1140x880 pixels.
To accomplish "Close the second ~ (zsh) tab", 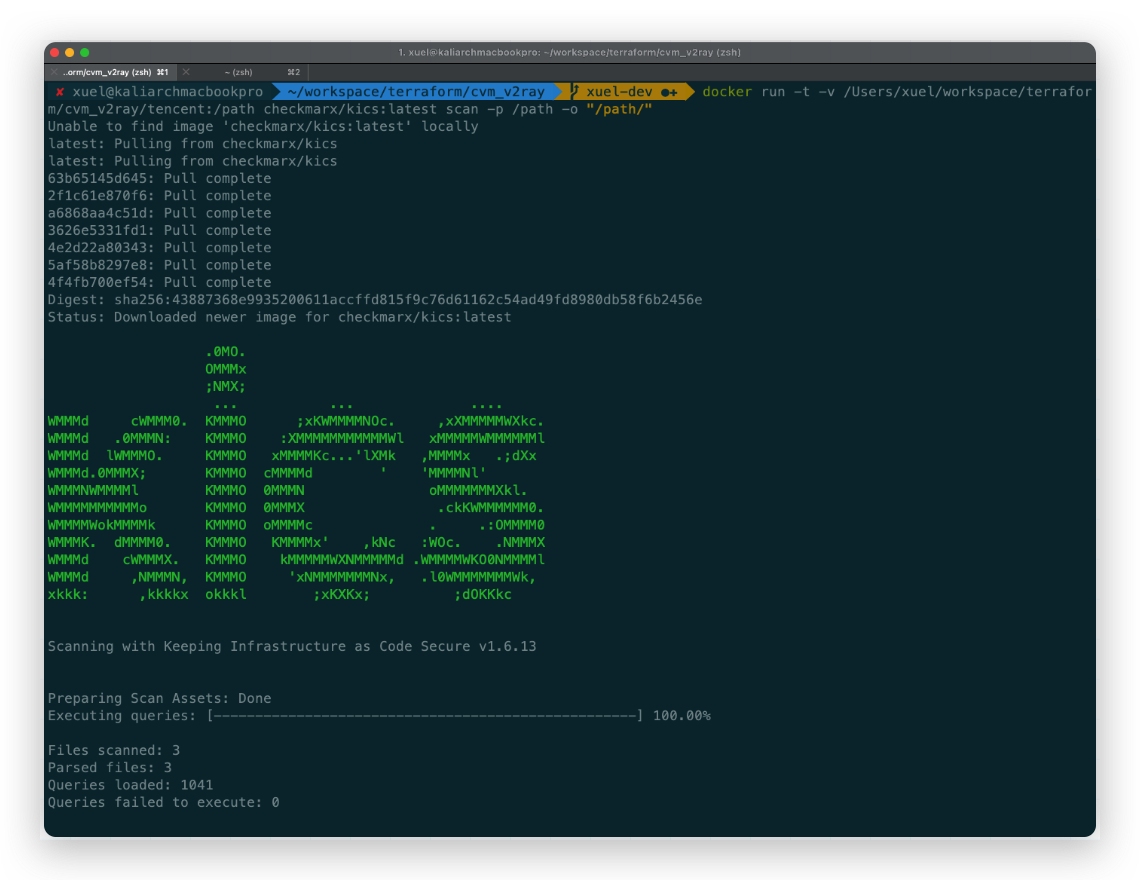I will click(x=185, y=72).
